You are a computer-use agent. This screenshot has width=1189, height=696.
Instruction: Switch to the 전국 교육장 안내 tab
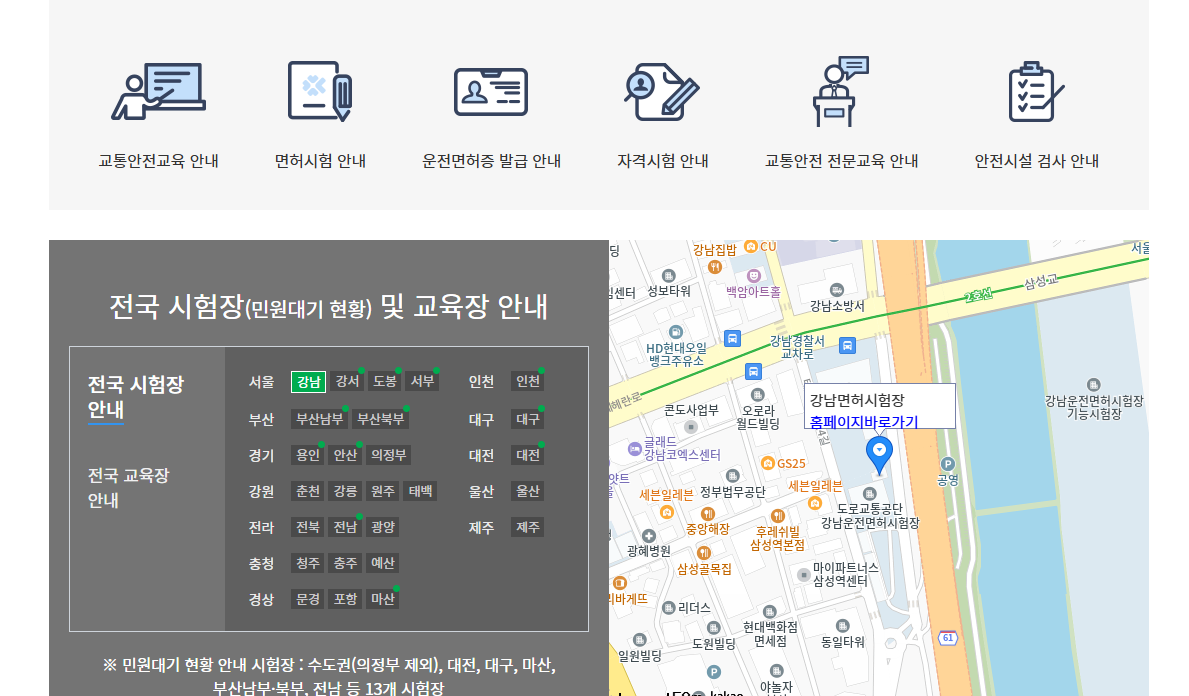128,488
